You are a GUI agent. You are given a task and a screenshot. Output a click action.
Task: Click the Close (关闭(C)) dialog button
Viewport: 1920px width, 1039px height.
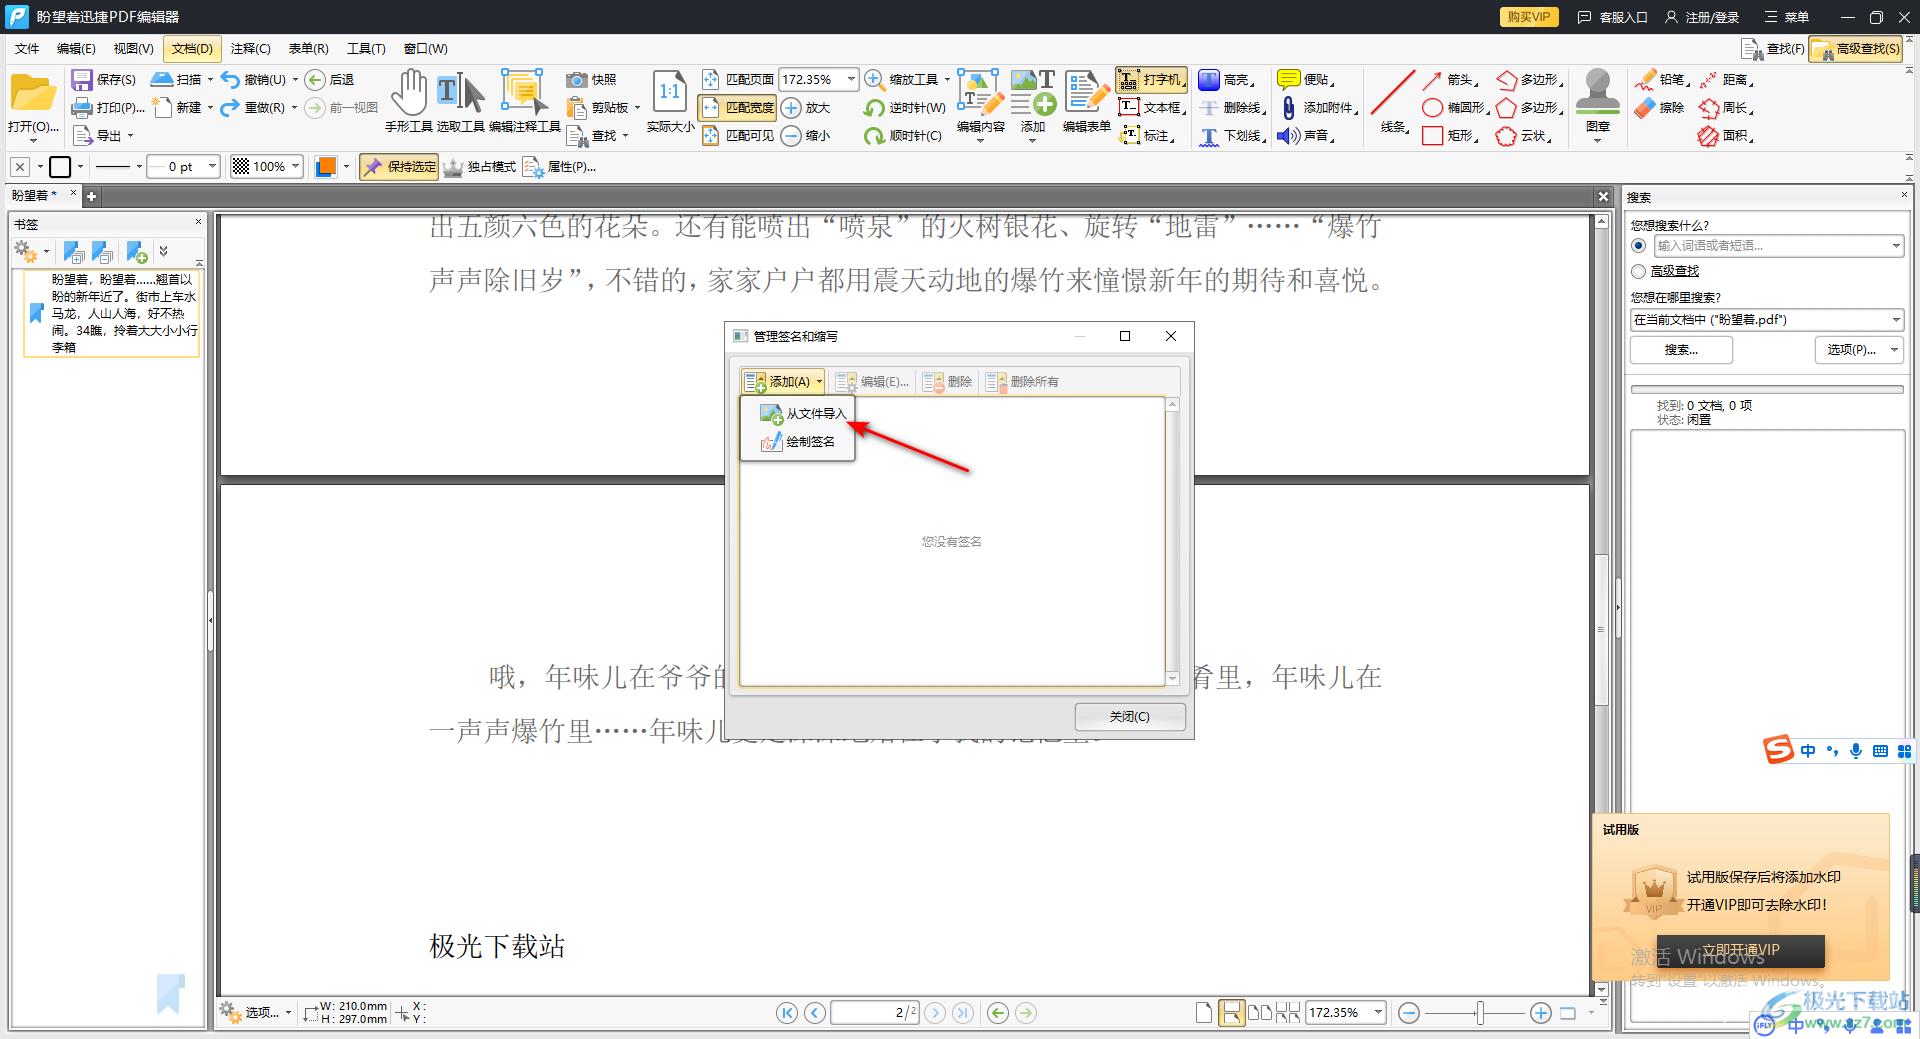click(1130, 717)
